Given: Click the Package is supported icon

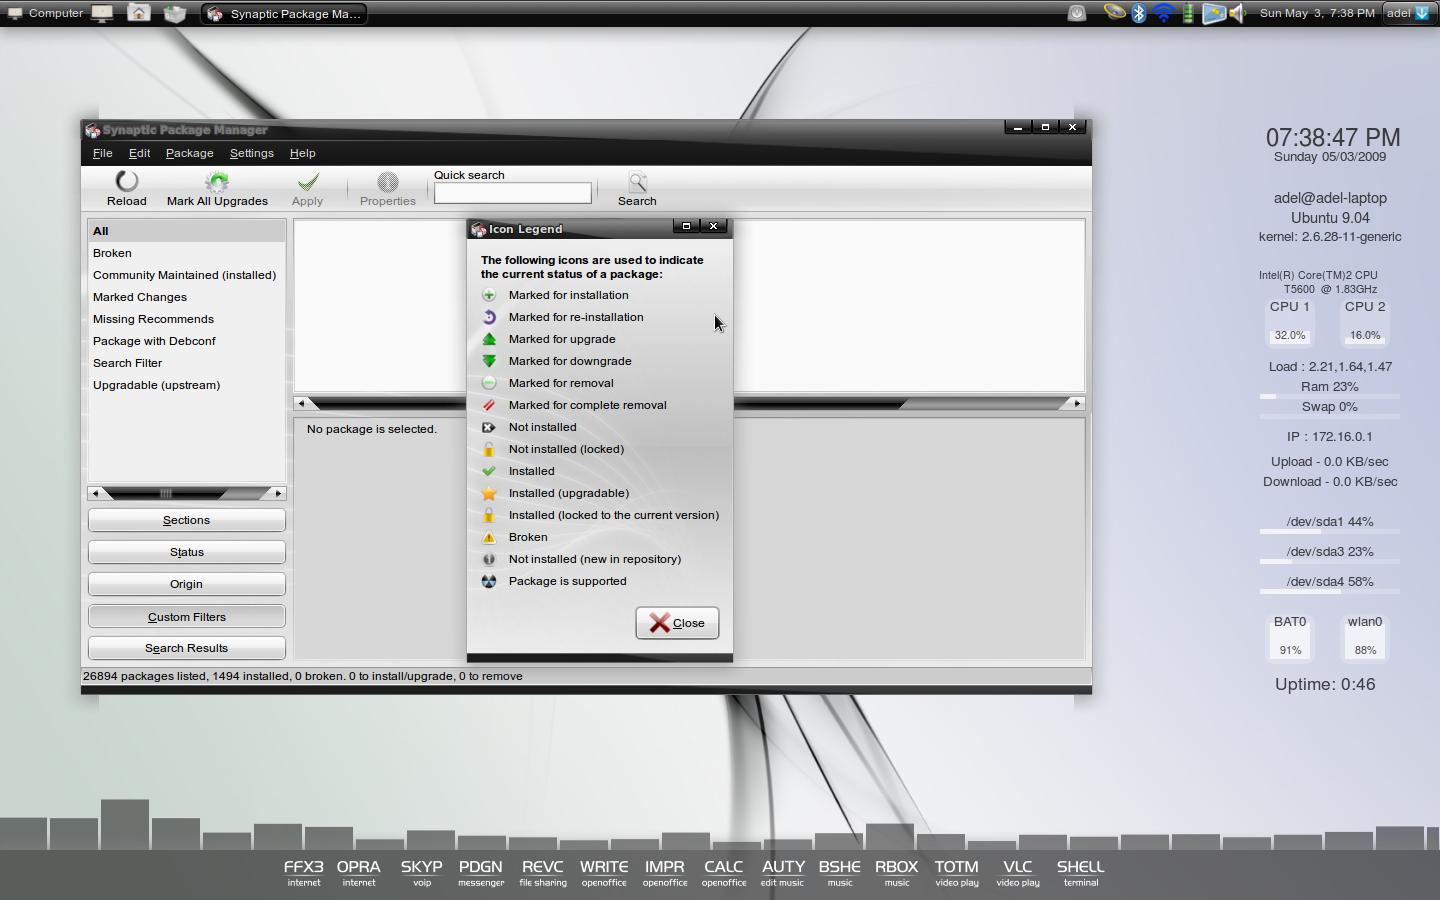Looking at the screenshot, I should tap(489, 581).
